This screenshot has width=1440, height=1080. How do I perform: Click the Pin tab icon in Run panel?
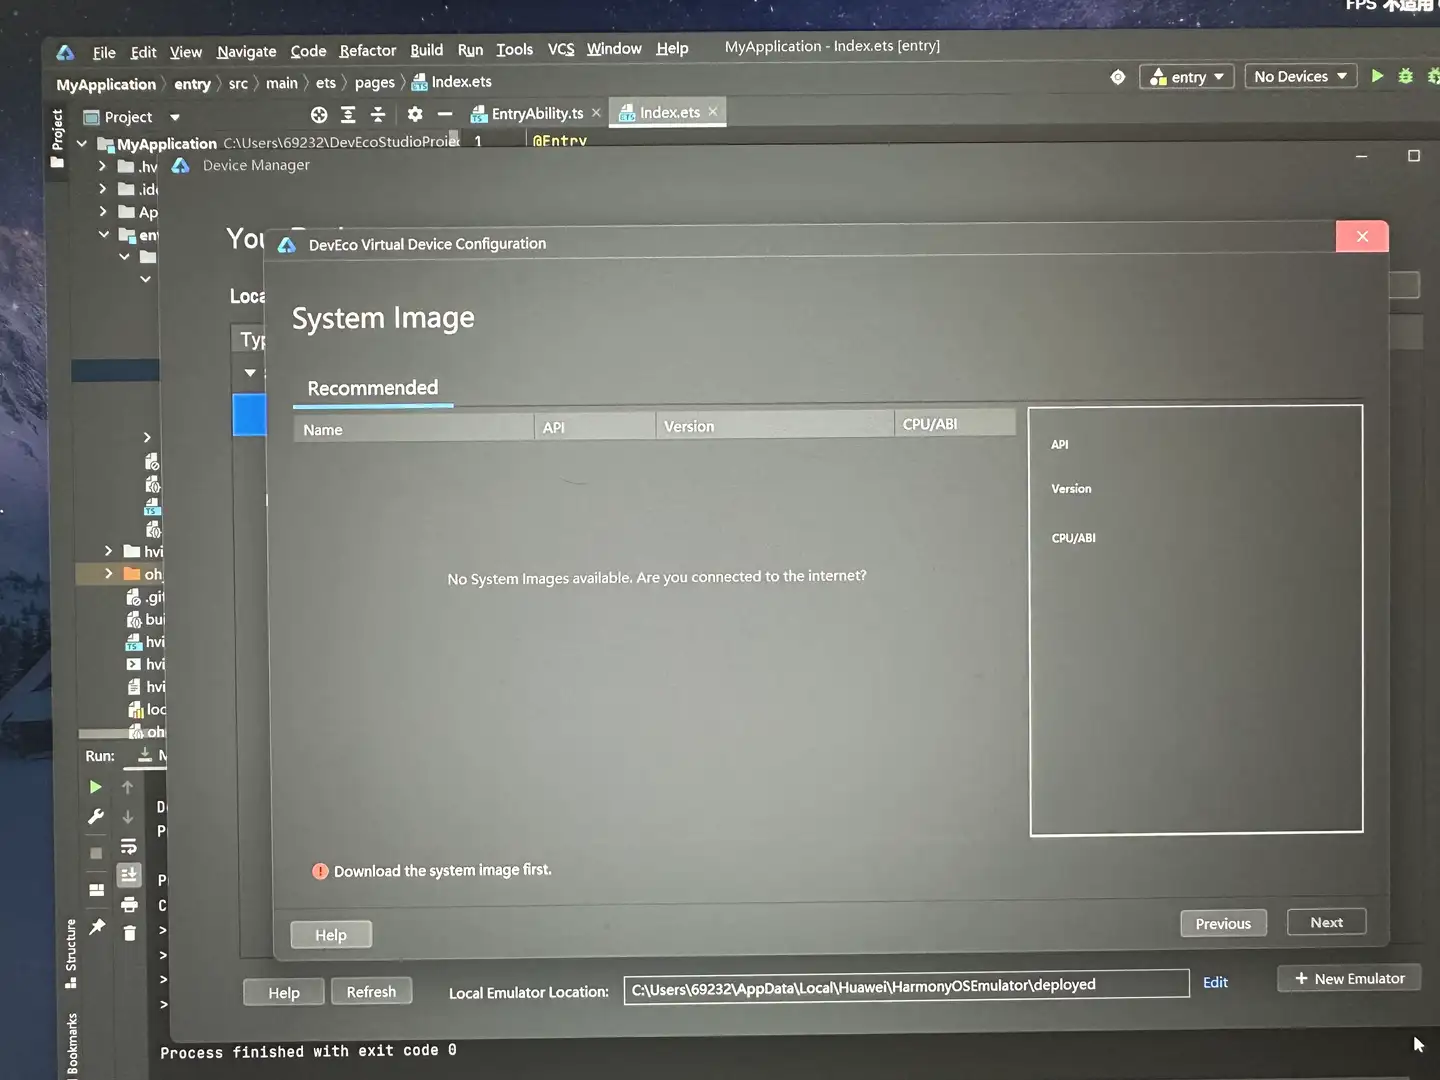97,927
